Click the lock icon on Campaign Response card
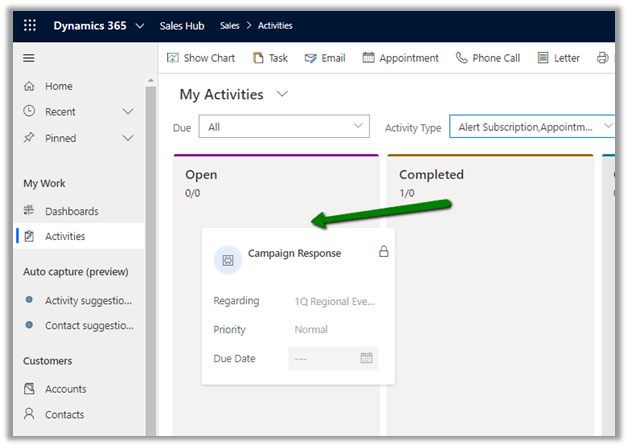The image size is (628, 447). click(x=383, y=252)
